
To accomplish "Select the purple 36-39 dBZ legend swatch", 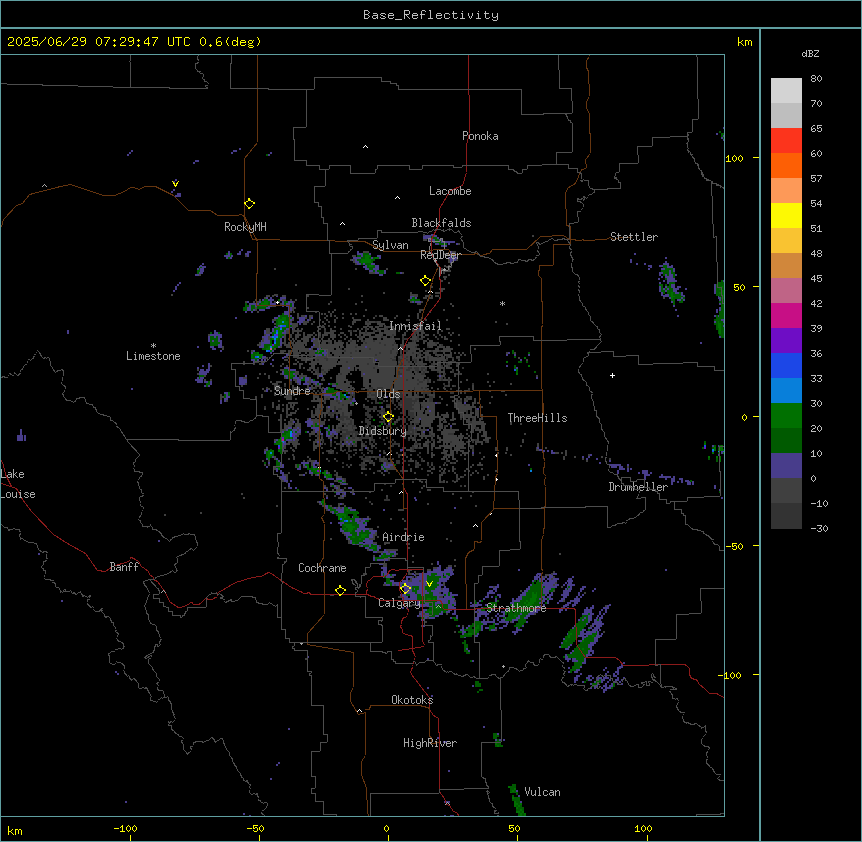I will click(x=786, y=341).
